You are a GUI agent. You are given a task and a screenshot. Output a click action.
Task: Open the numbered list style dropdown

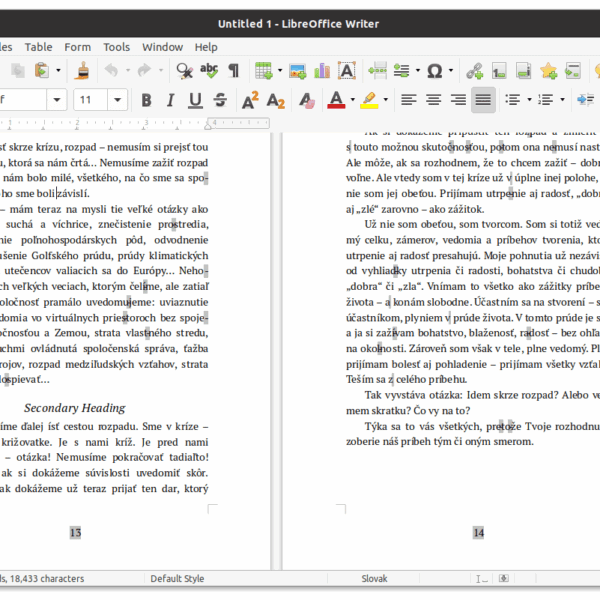562,100
